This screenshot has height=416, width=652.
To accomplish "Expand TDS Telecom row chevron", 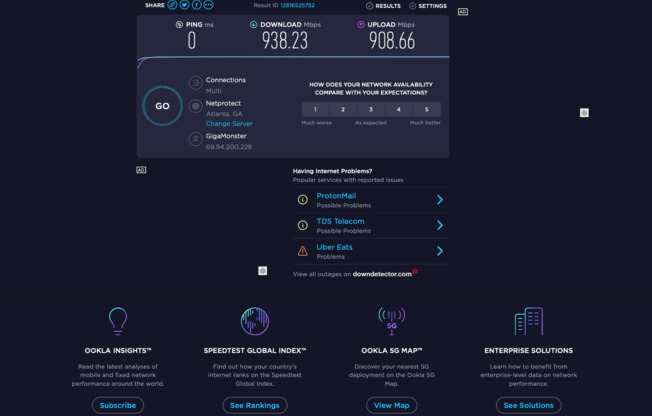I will (x=440, y=225).
